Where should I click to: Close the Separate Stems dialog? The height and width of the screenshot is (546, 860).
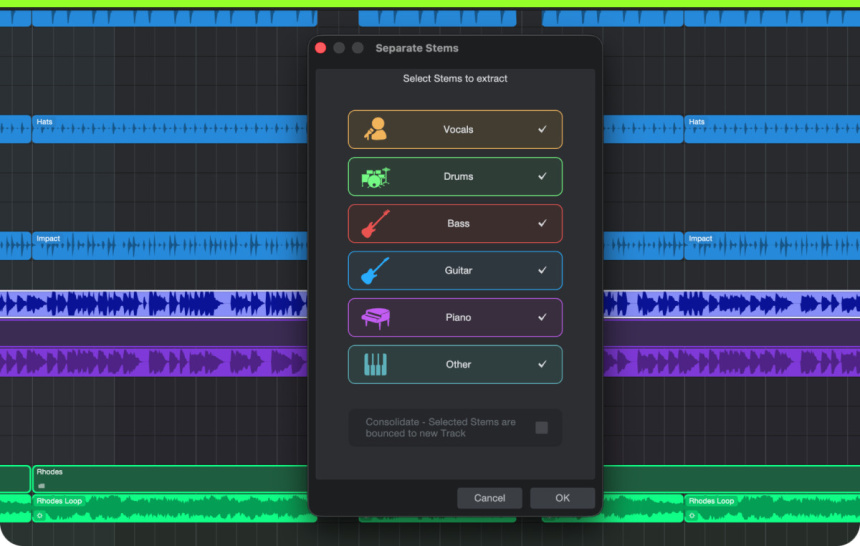click(321, 48)
